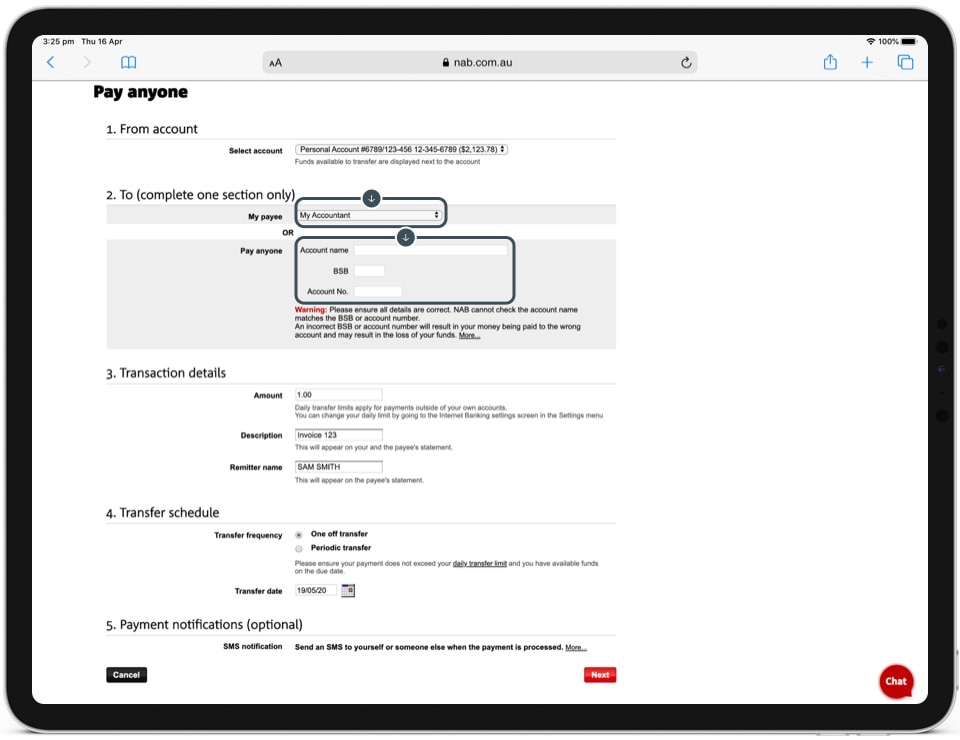Image resolution: width=960 pixels, height=740 pixels.
Task: Show all tabs overview icon
Action: (x=905, y=62)
